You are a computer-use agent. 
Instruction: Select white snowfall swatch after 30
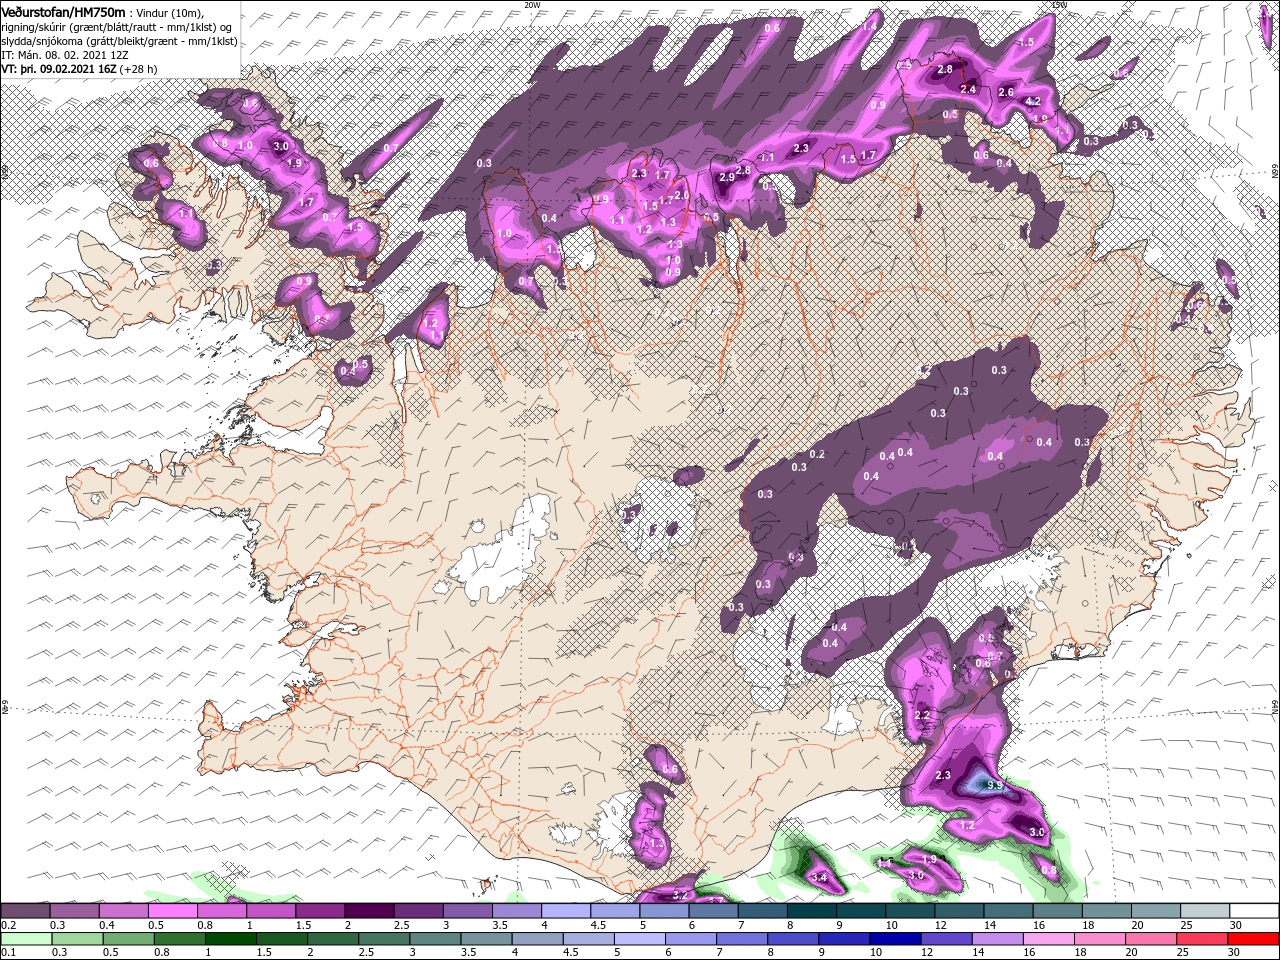point(1254,911)
